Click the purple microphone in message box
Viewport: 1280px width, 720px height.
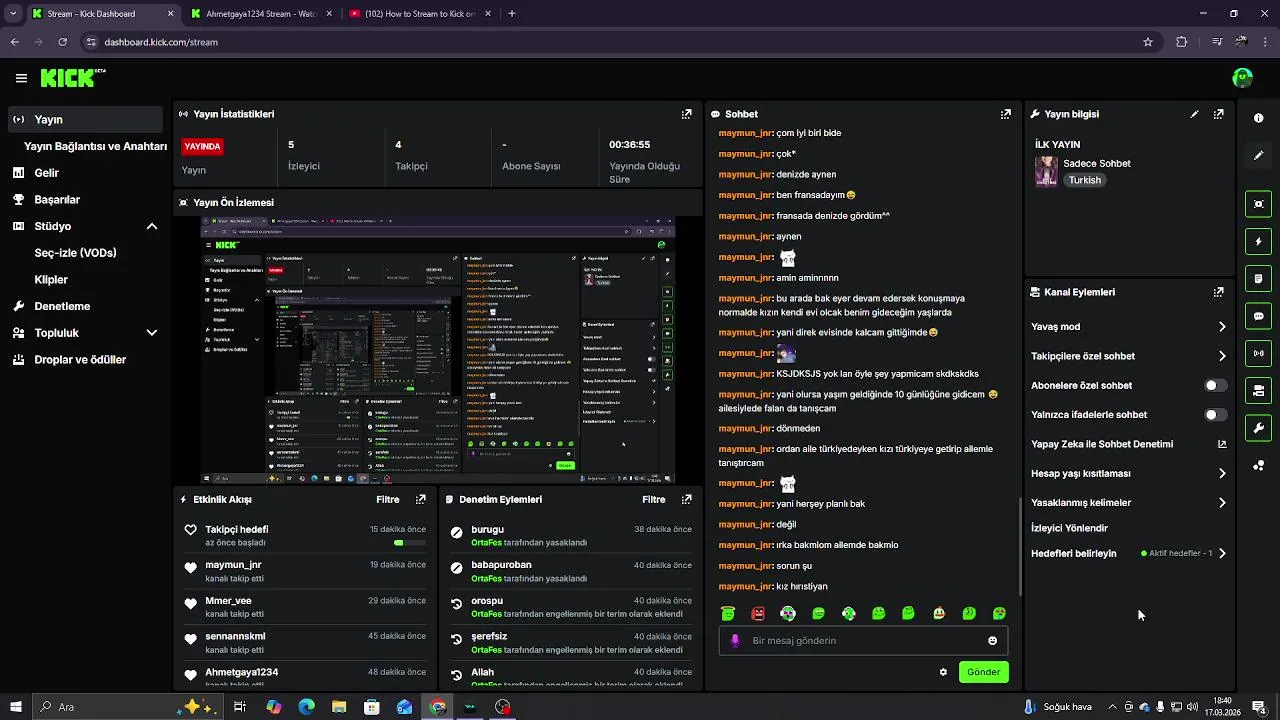pyautogui.click(x=735, y=641)
